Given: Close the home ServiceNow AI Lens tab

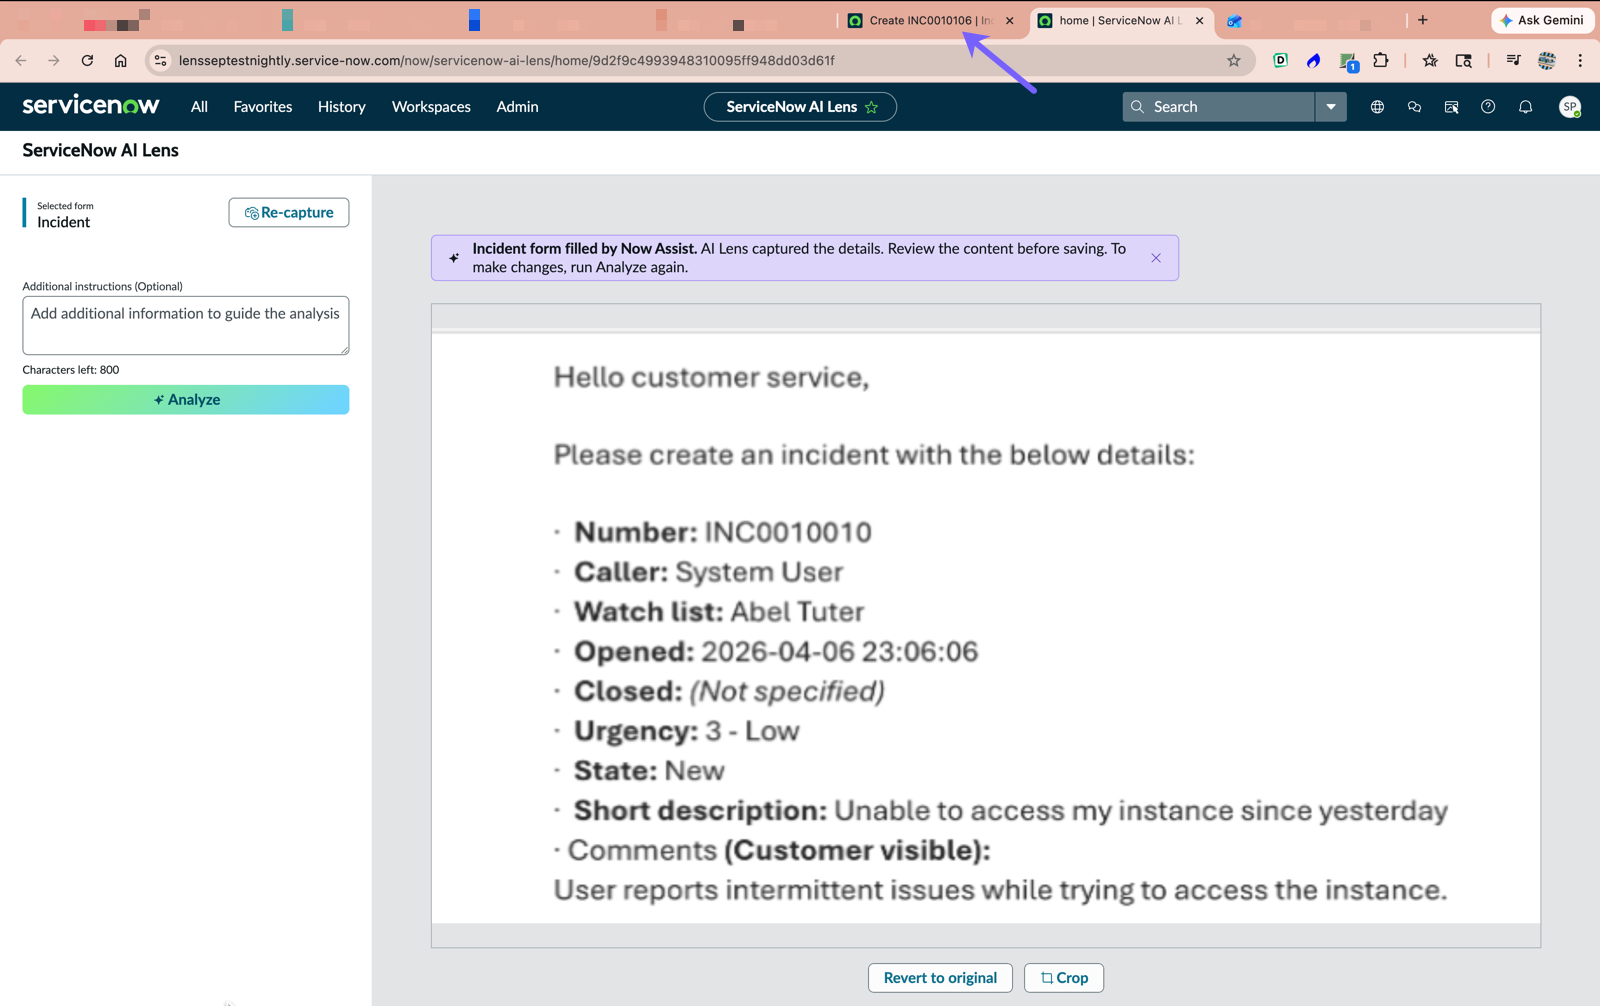Looking at the screenshot, I should [x=1200, y=20].
